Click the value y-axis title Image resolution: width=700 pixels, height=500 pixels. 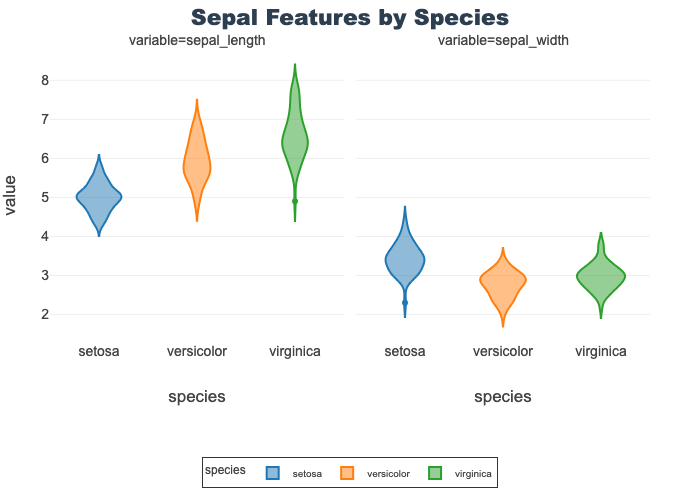point(11,195)
